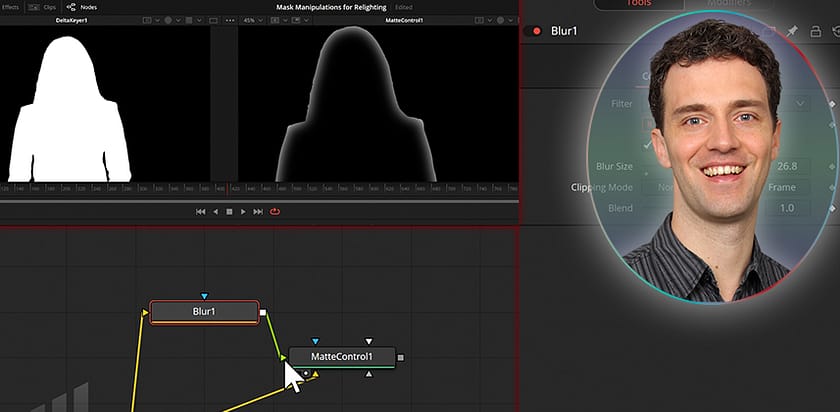Toggle keyframe diamond on the Clipping Mode row
The image size is (840, 412).
click(832, 188)
